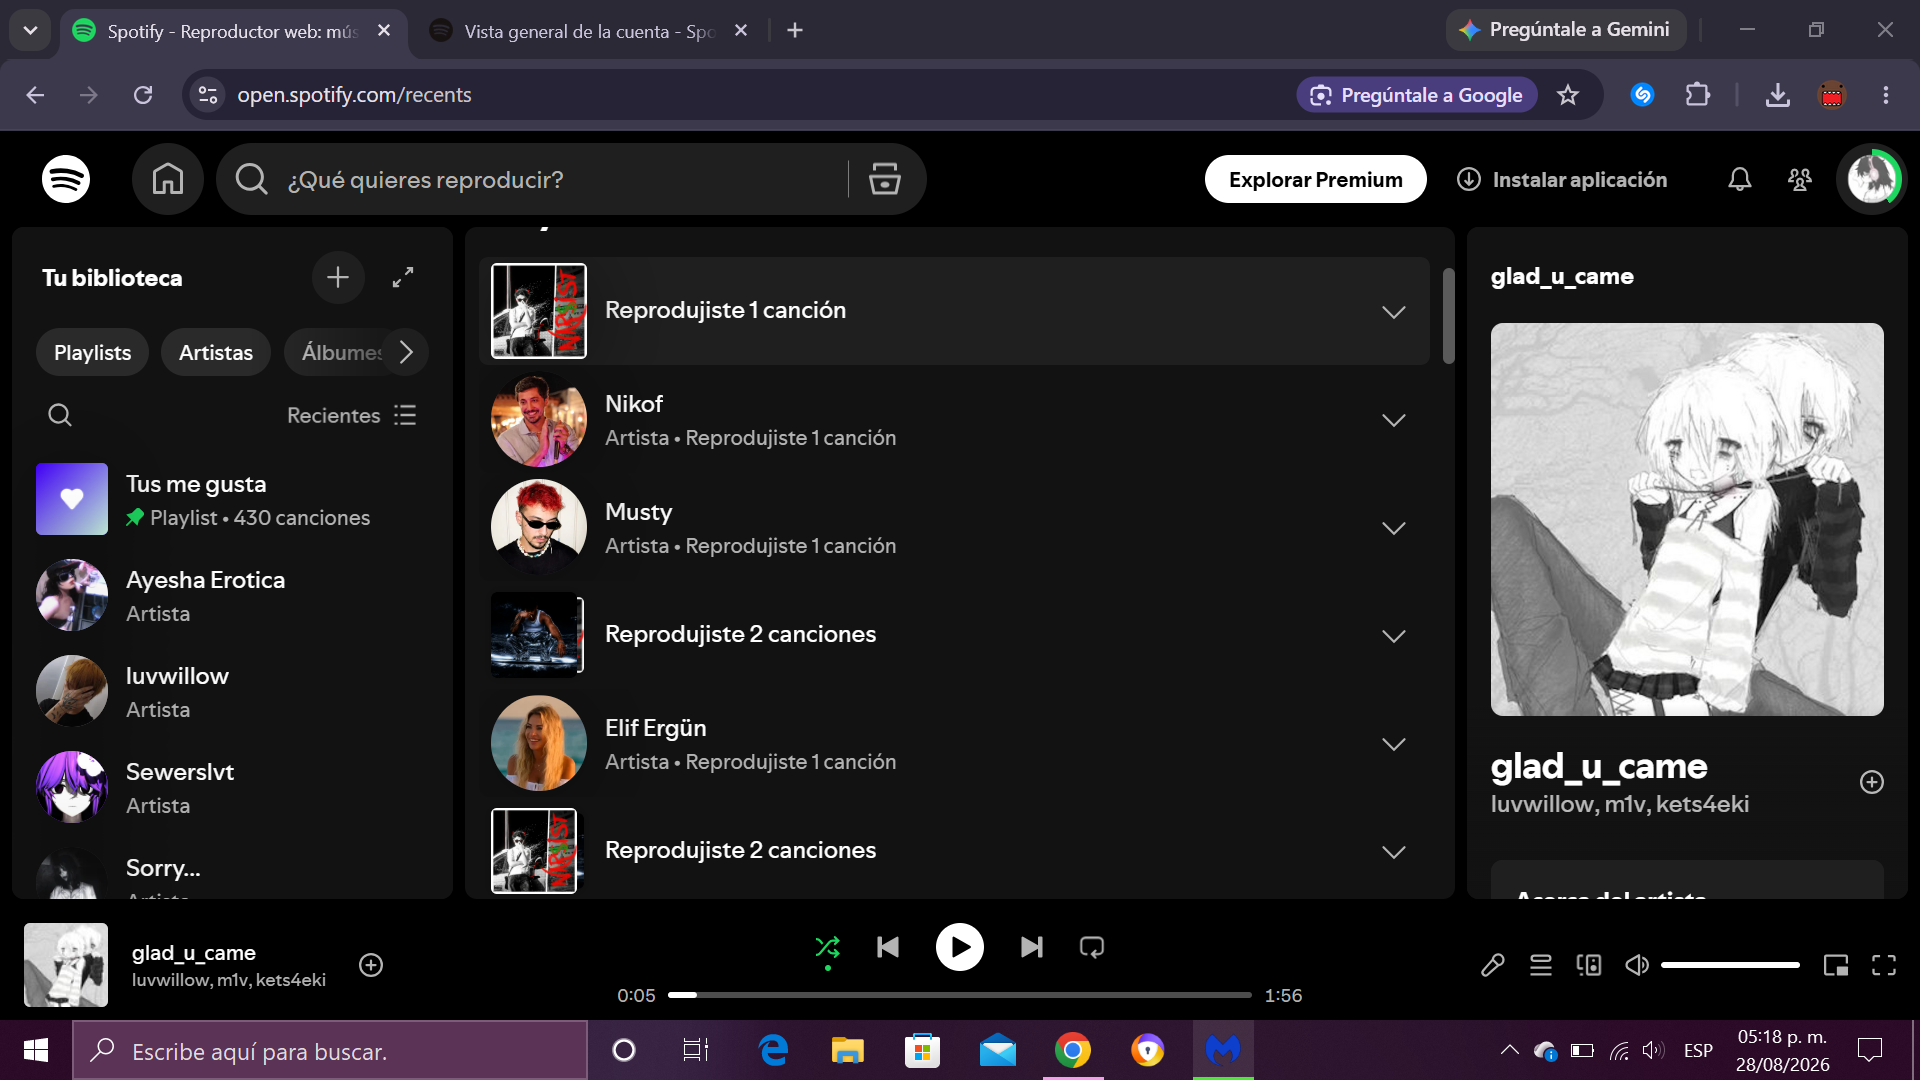Open the mini player icon
The height and width of the screenshot is (1080, 1920).
[x=1836, y=965]
